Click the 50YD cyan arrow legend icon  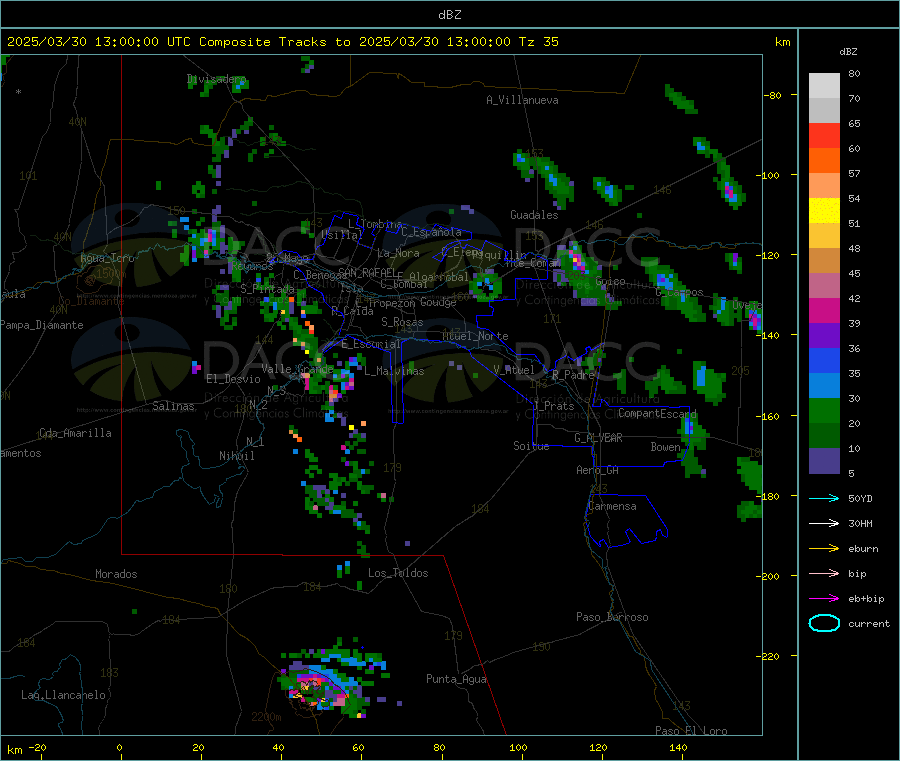pyautogui.click(x=824, y=498)
